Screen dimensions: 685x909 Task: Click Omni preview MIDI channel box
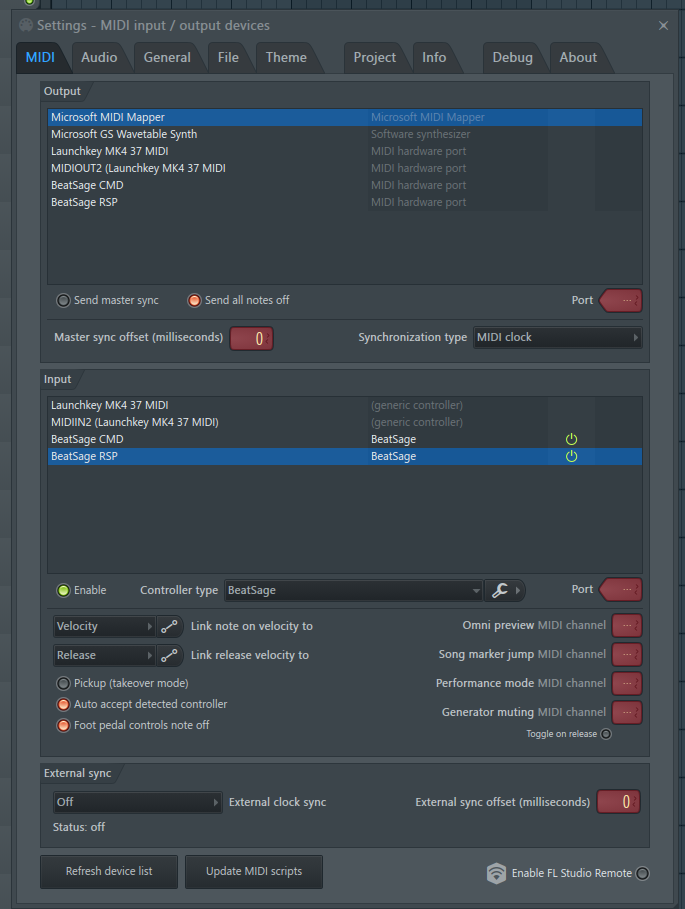point(627,626)
